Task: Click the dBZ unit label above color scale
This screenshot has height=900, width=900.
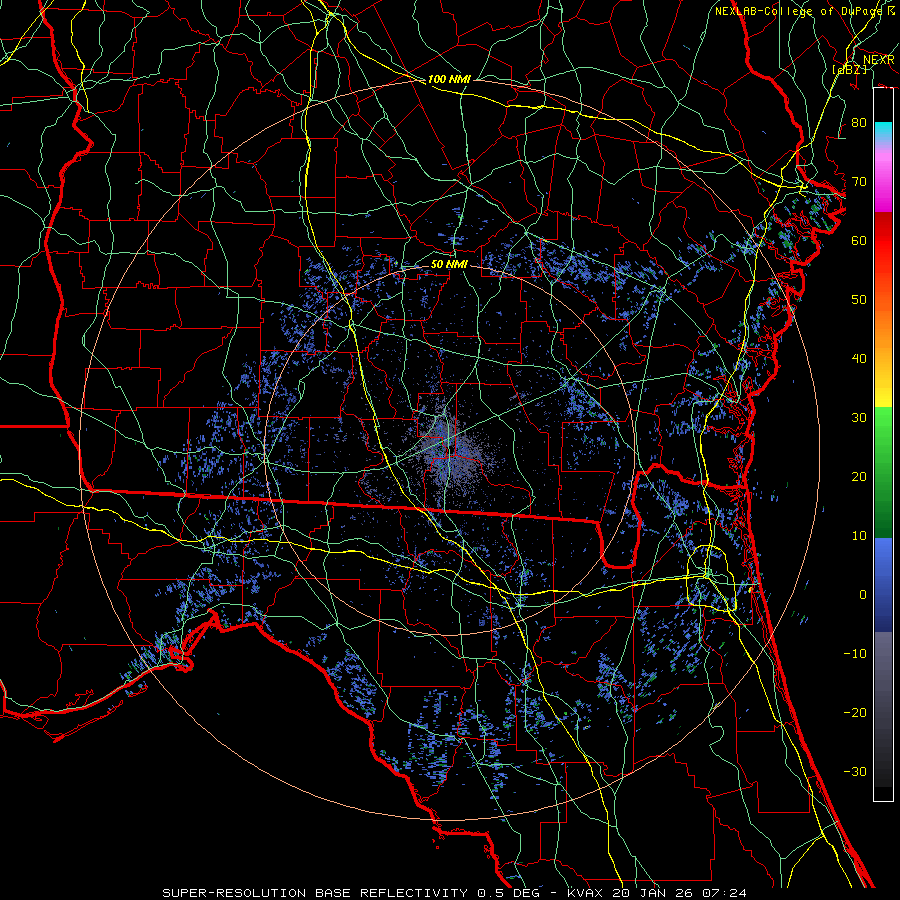Action: click(x=850, y=69)
